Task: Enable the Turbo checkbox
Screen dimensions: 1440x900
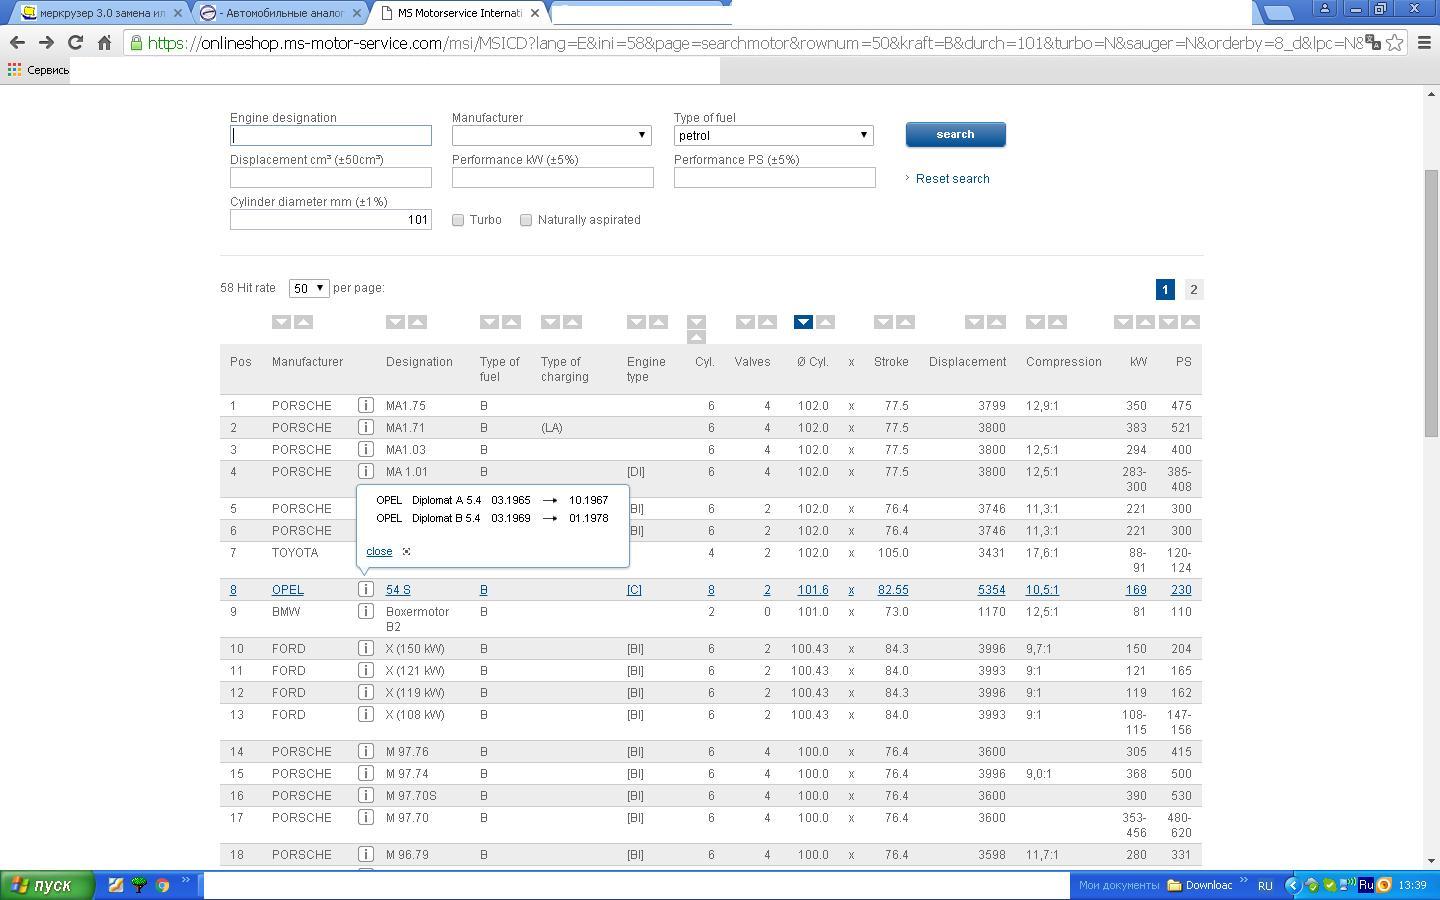Action: (x=458, y=220)
